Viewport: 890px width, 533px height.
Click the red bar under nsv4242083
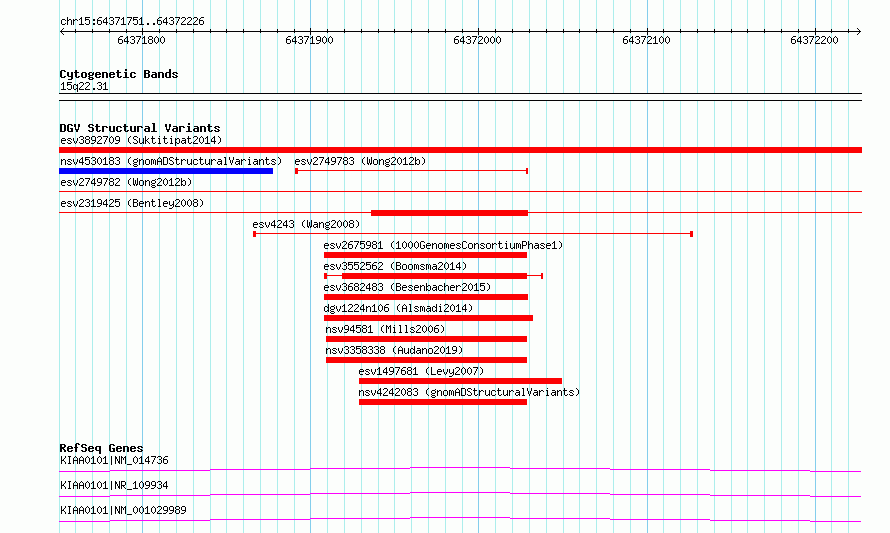click(443, 402)
